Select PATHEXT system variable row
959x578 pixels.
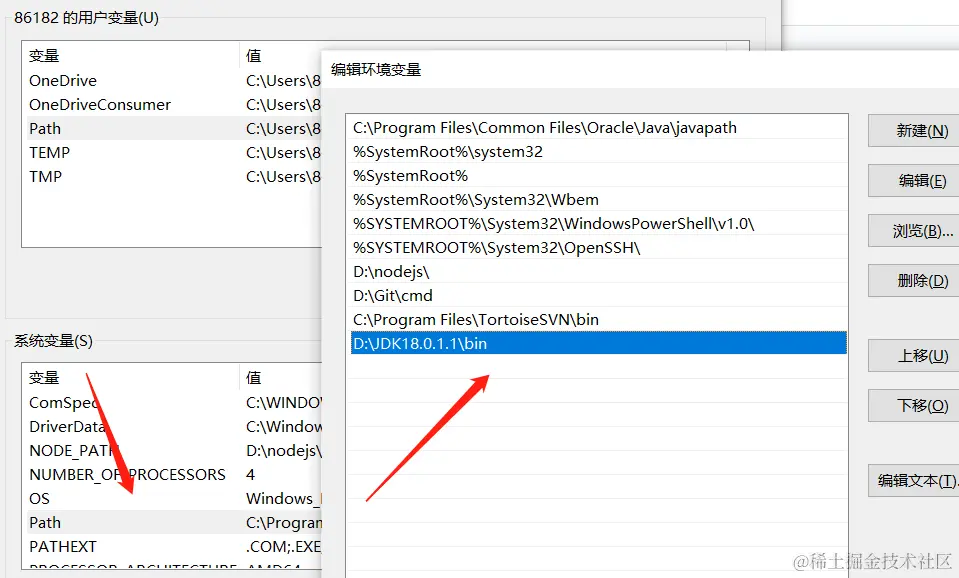click(x=172, y=546)
